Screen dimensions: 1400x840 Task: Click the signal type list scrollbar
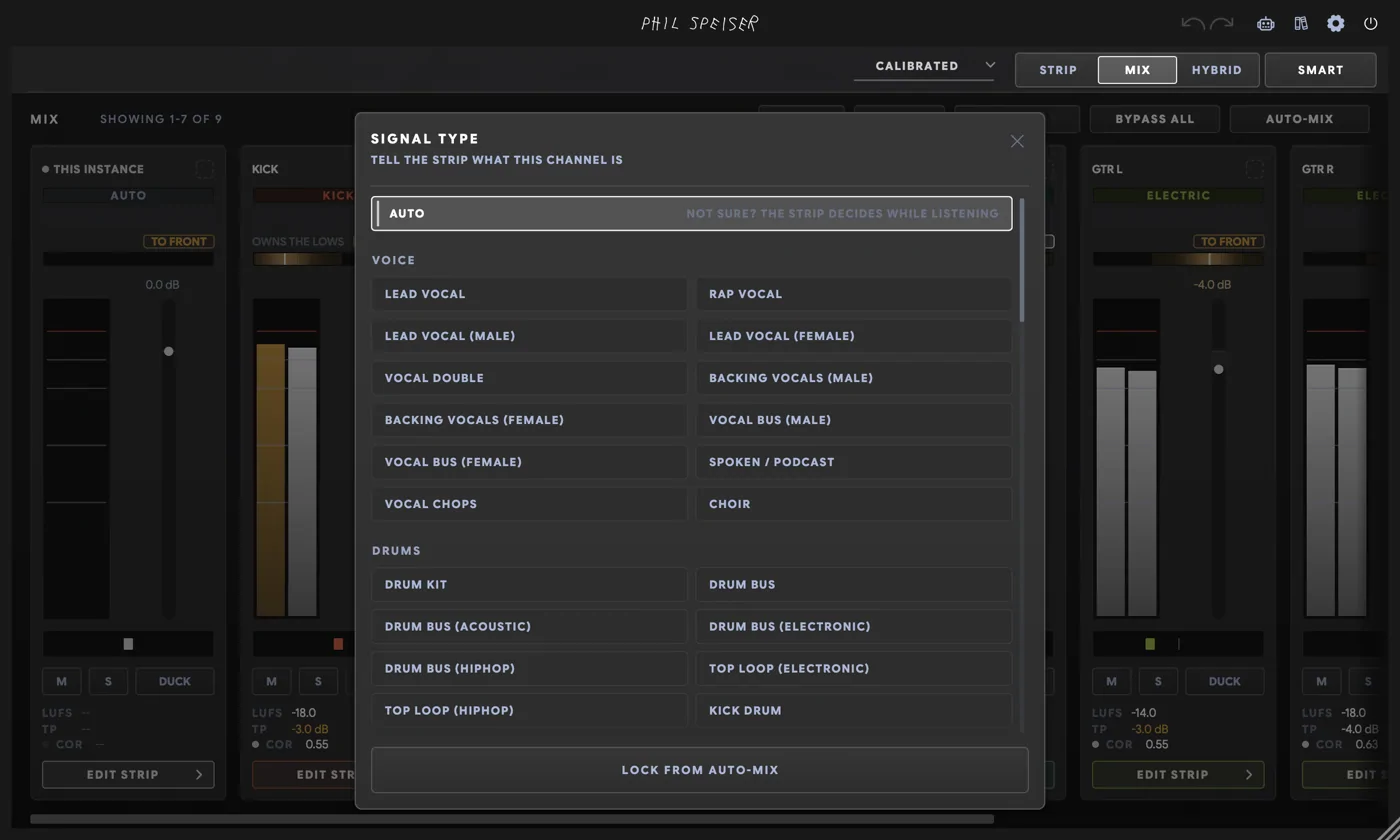coord(1022,260)
